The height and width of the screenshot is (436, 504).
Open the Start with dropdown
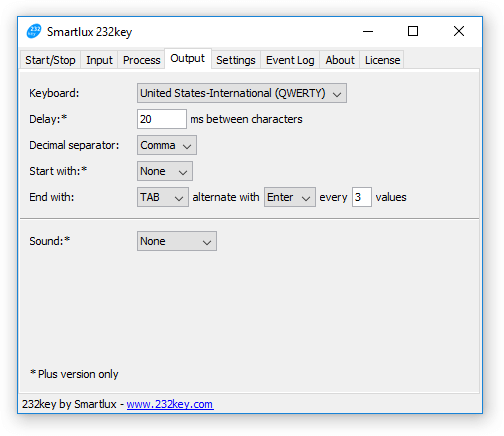(x=165, y=171)
